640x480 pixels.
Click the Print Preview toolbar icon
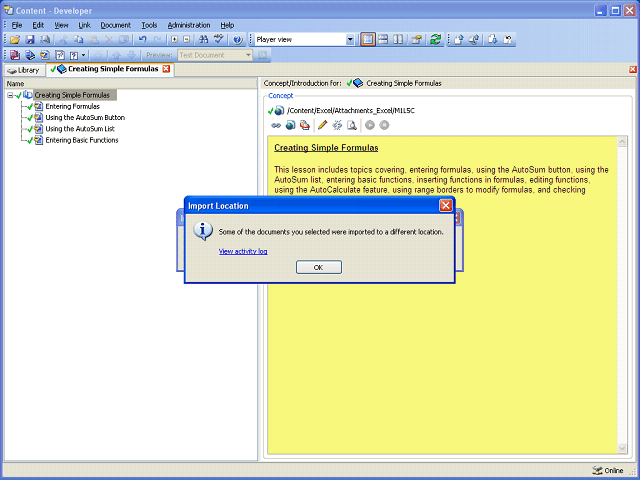pyautogui.click(x=45, y=40)
